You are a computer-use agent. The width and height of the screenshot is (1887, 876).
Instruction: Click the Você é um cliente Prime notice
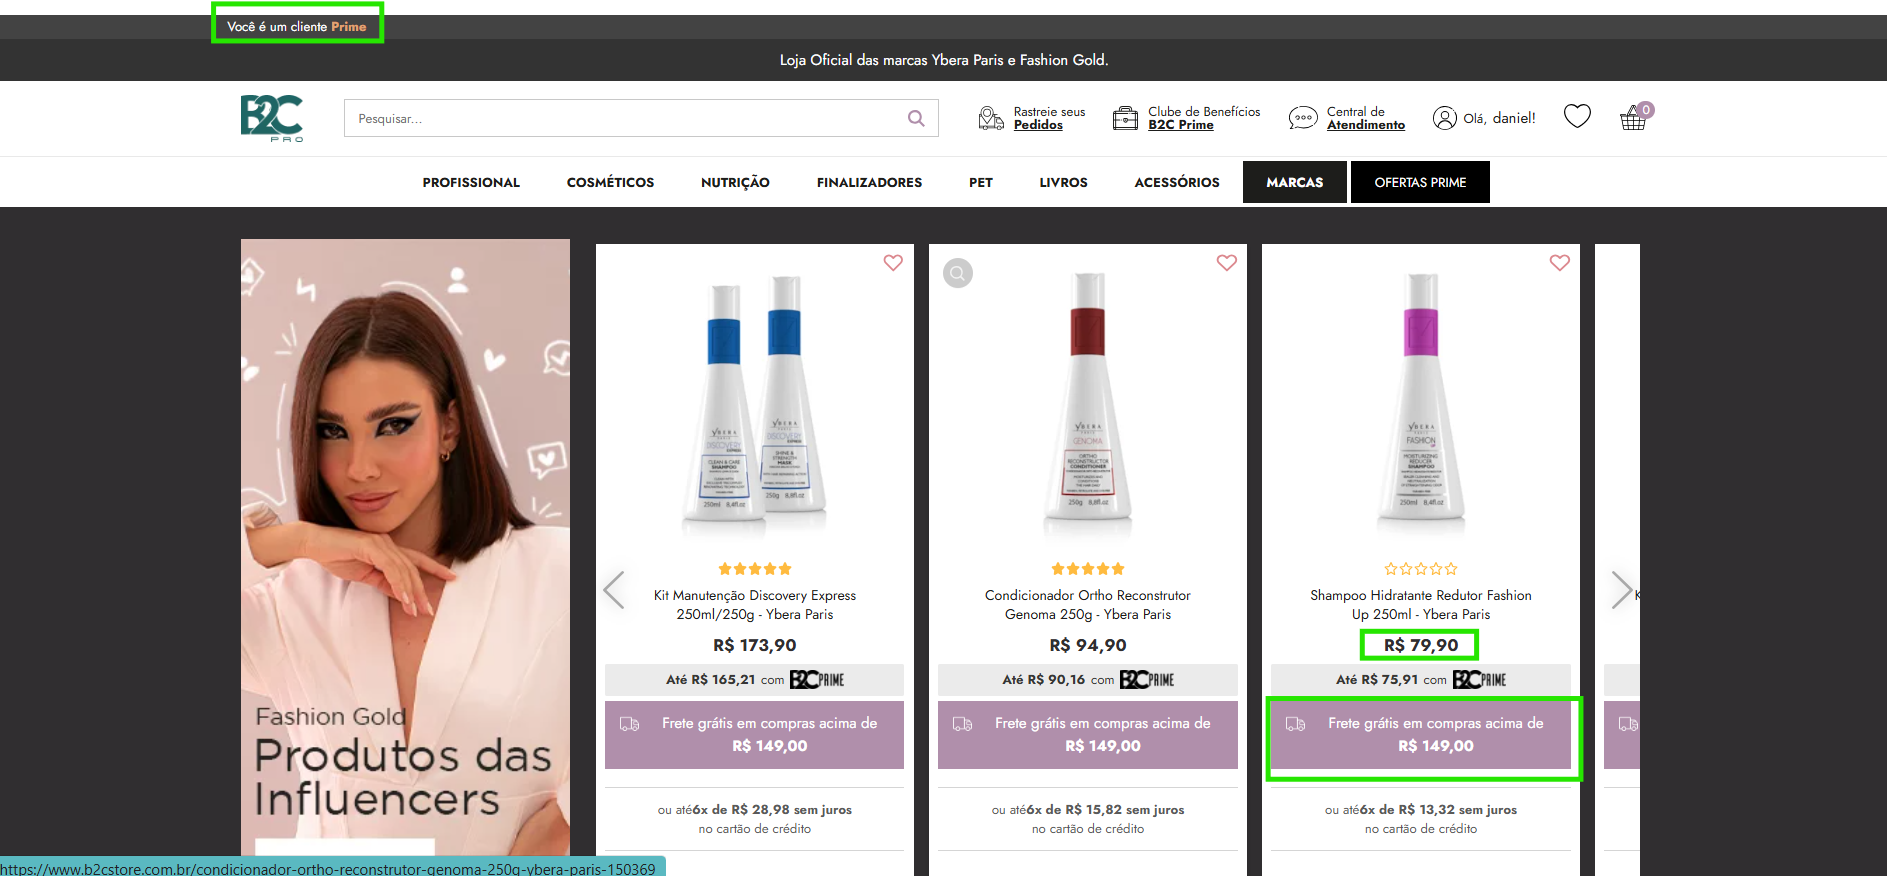click(x=297, y=27)
